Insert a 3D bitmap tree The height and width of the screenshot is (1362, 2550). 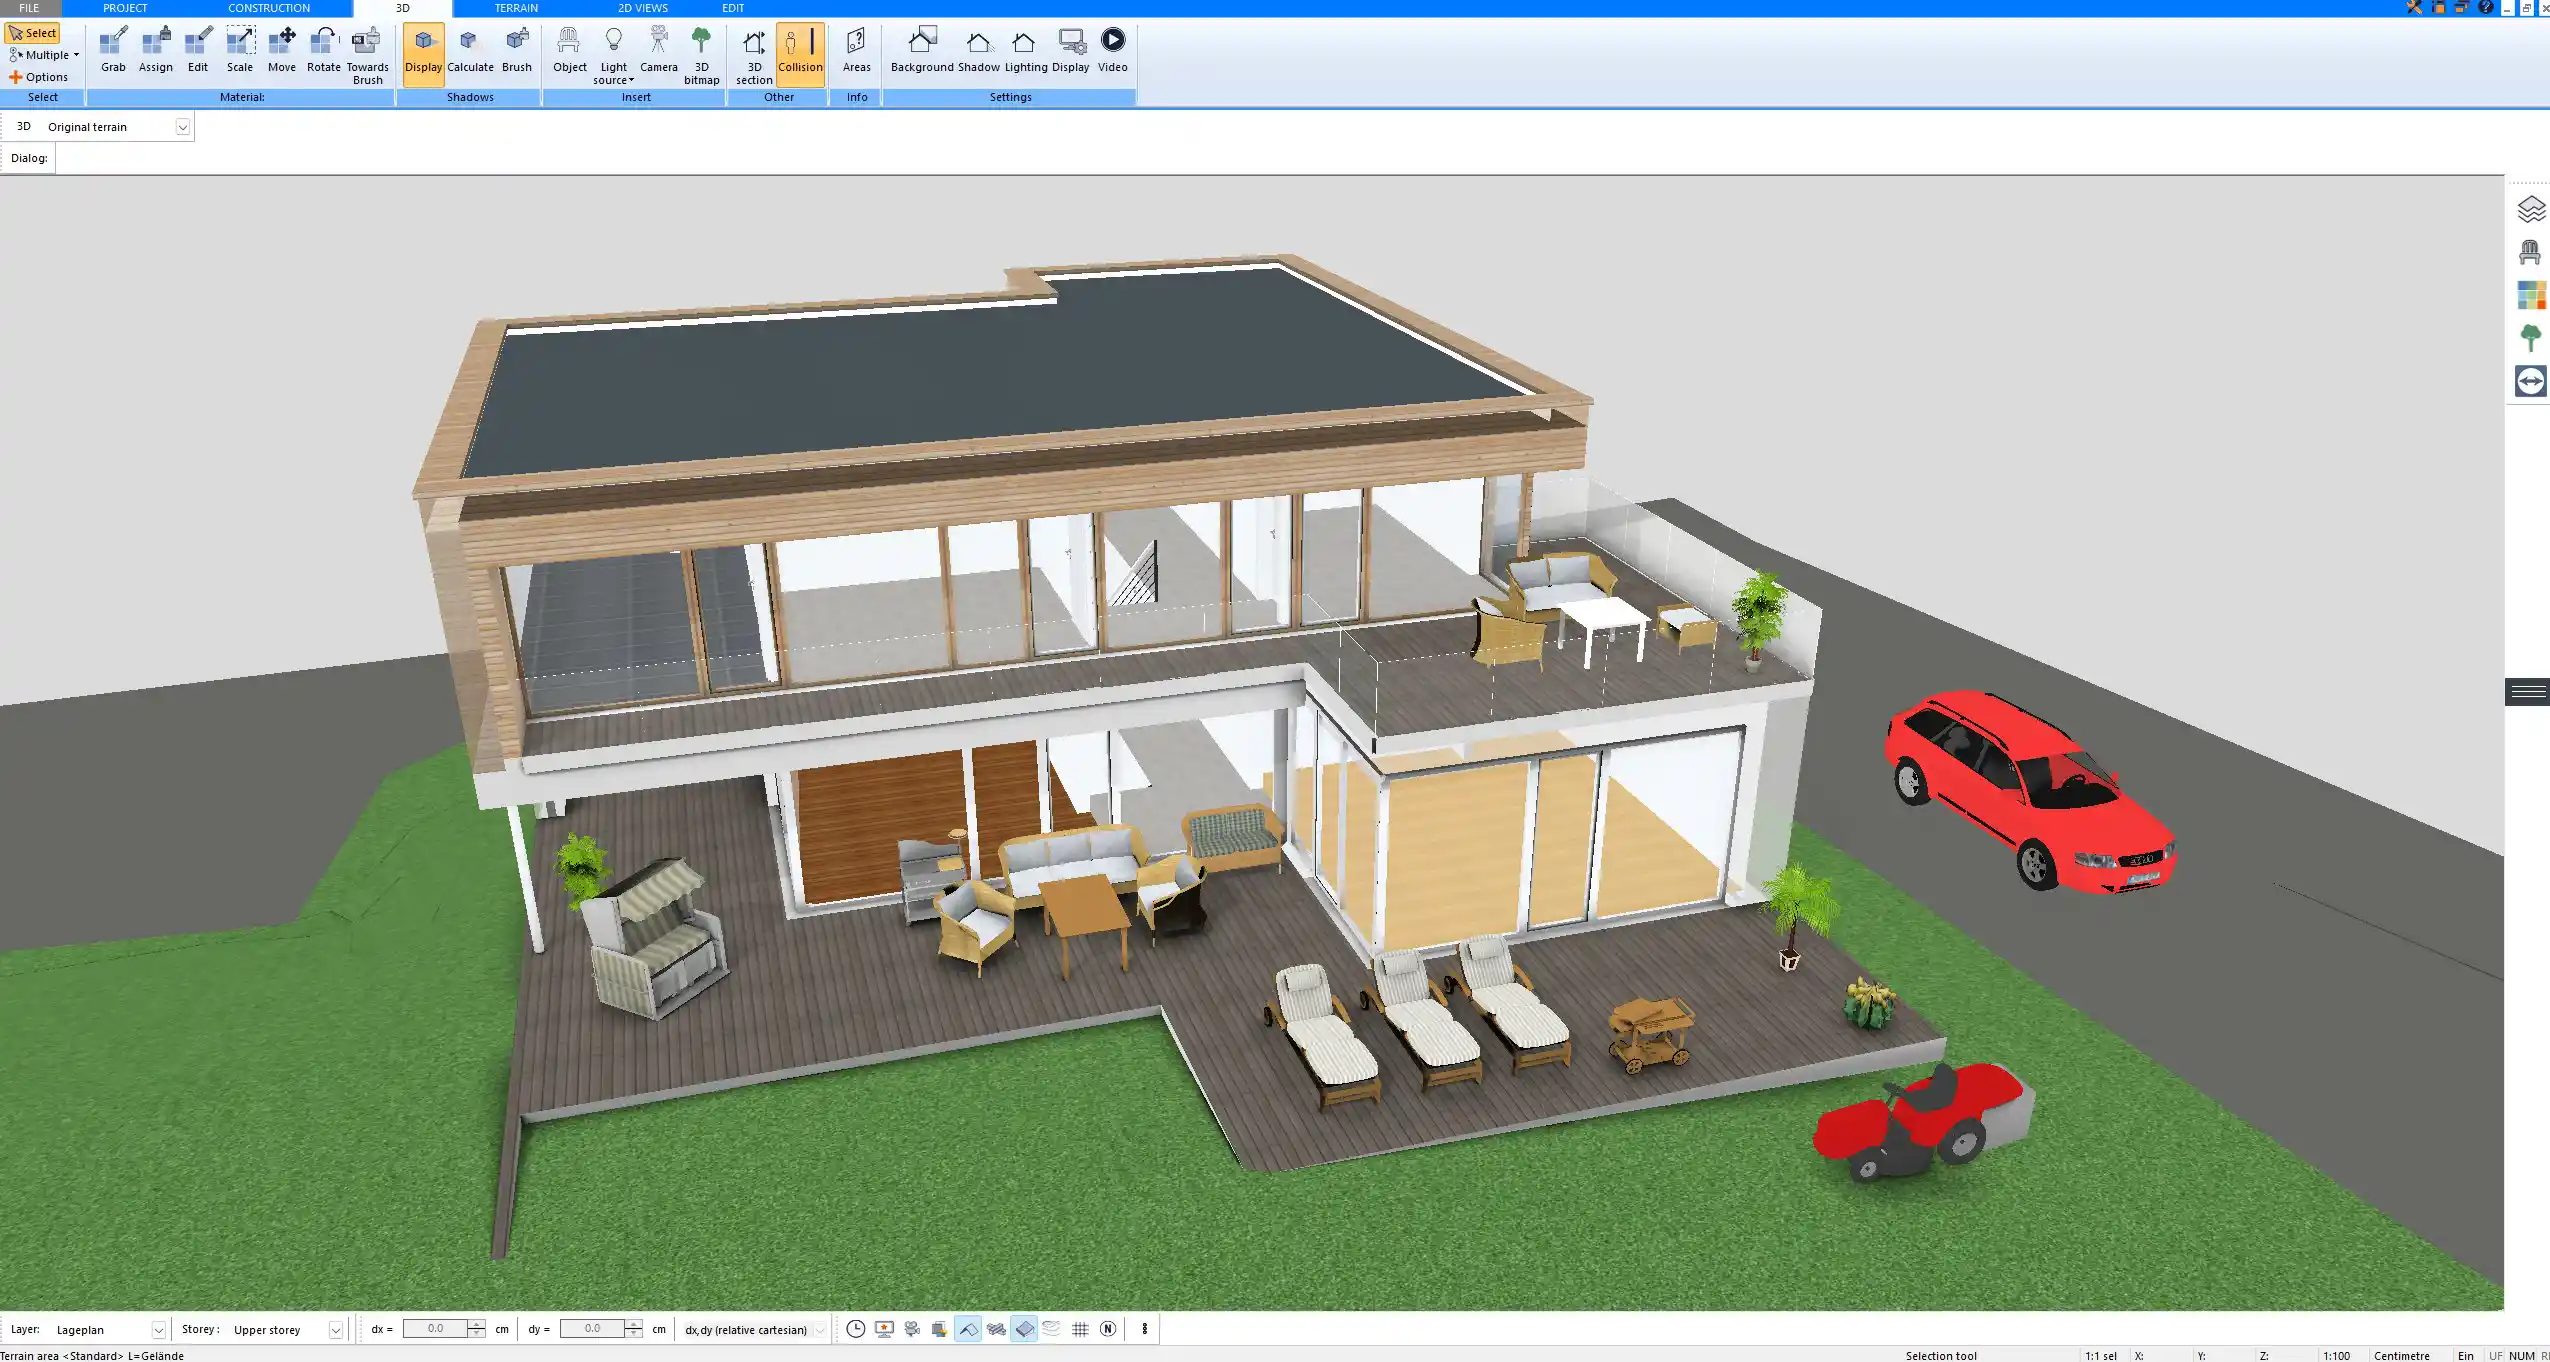click(701, 56)
